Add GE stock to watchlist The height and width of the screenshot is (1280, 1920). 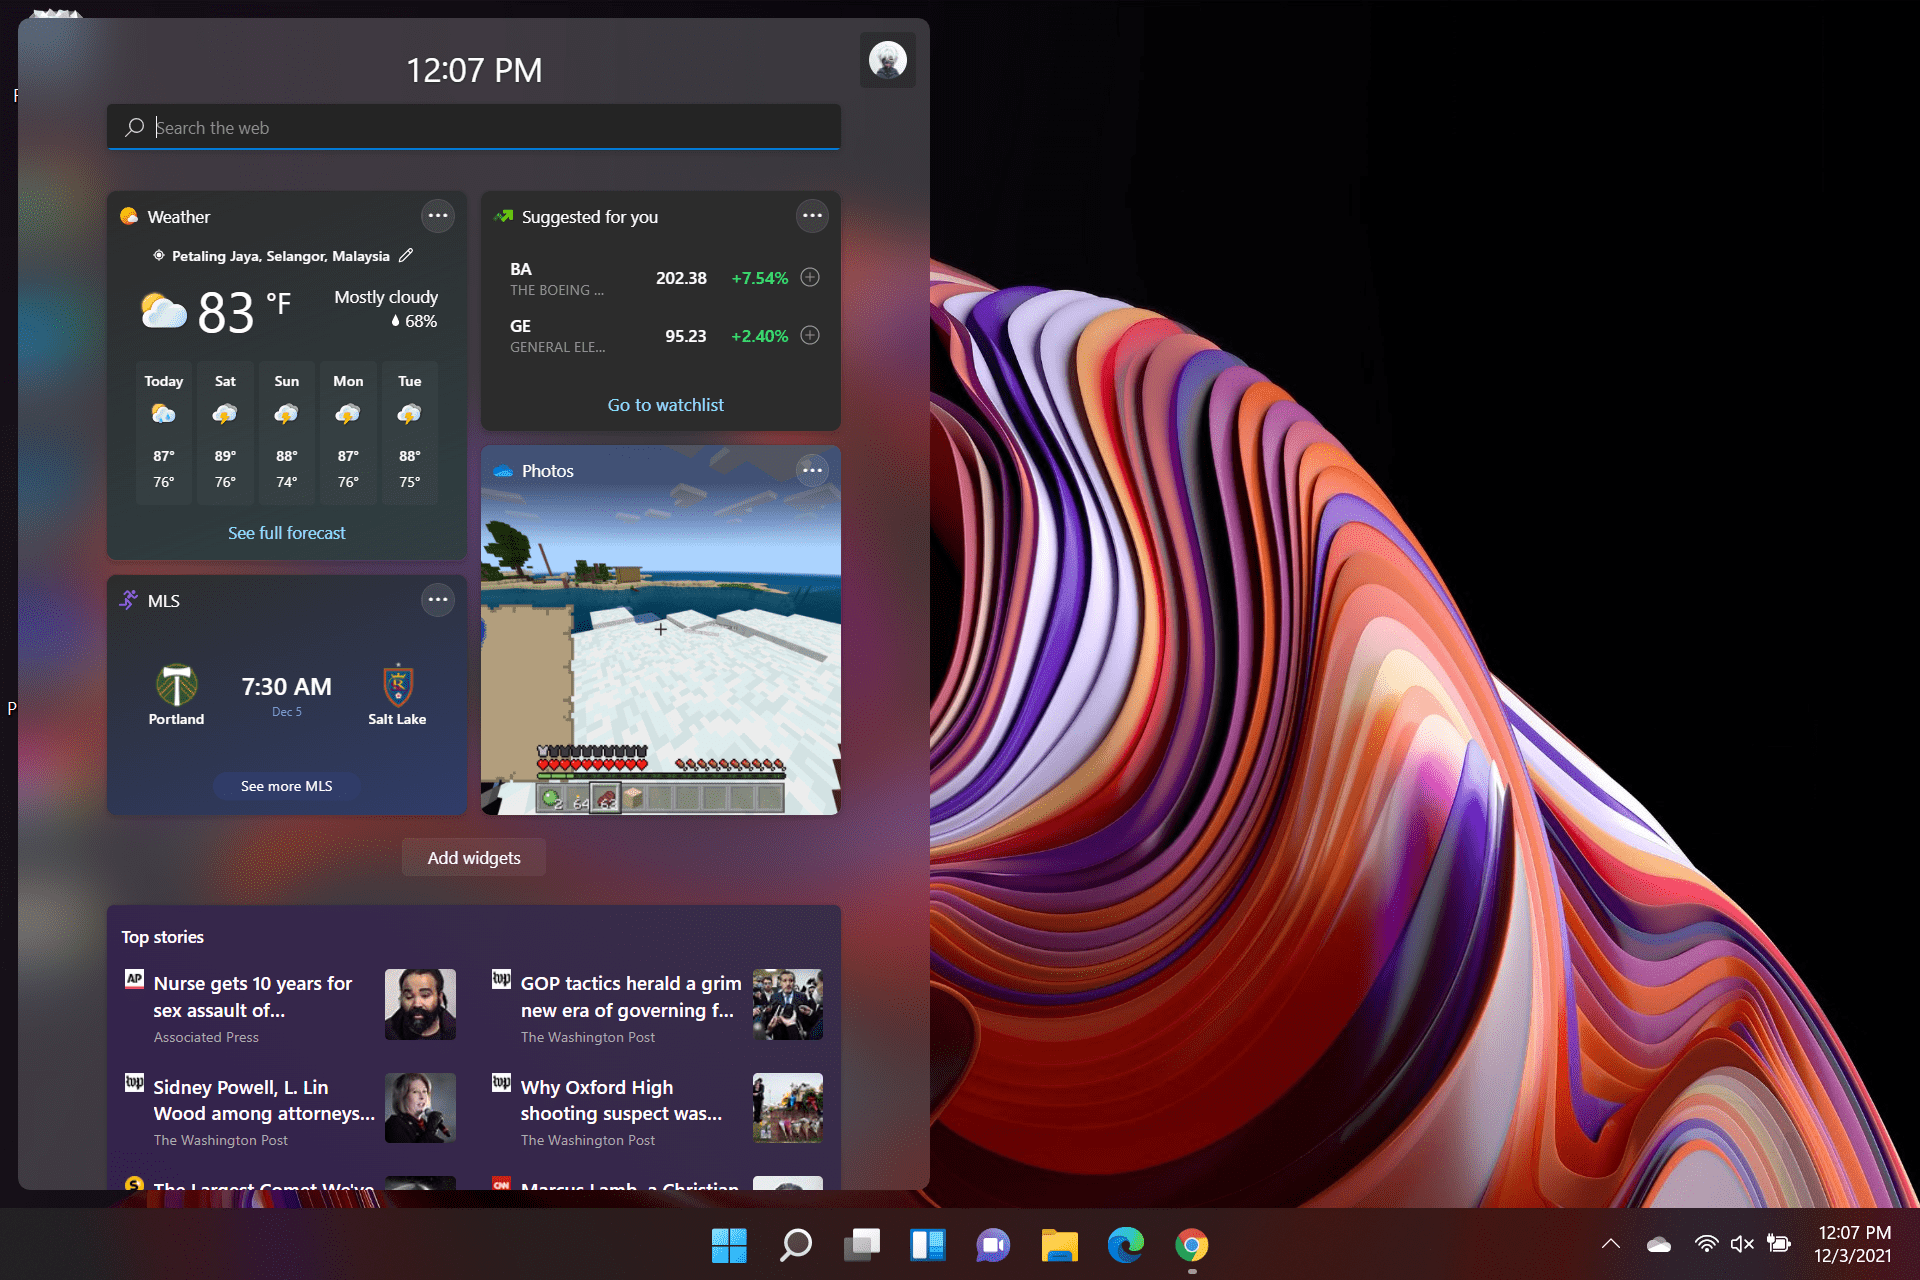pyautogui.click(x=810, y=336)
